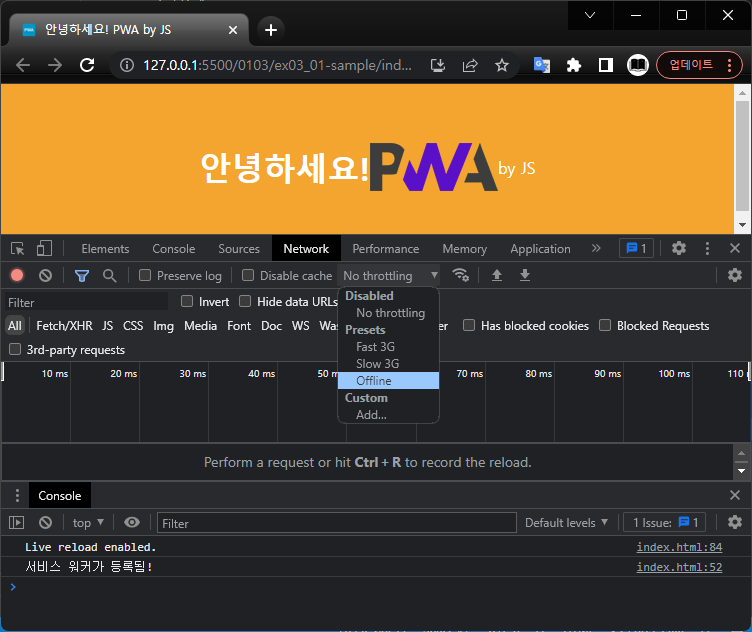Toggle the network filter funnel icon
This screenshot has height=632, width=752.
click(x=82, y=275)
